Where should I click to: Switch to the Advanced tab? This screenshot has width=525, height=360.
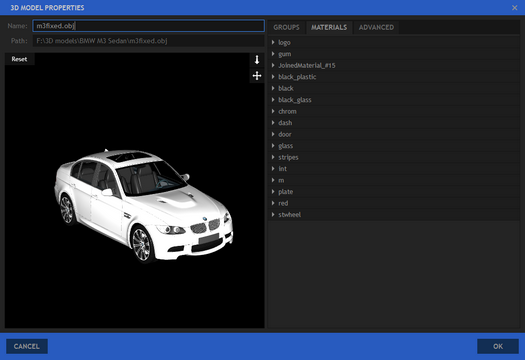click(376, 27)
